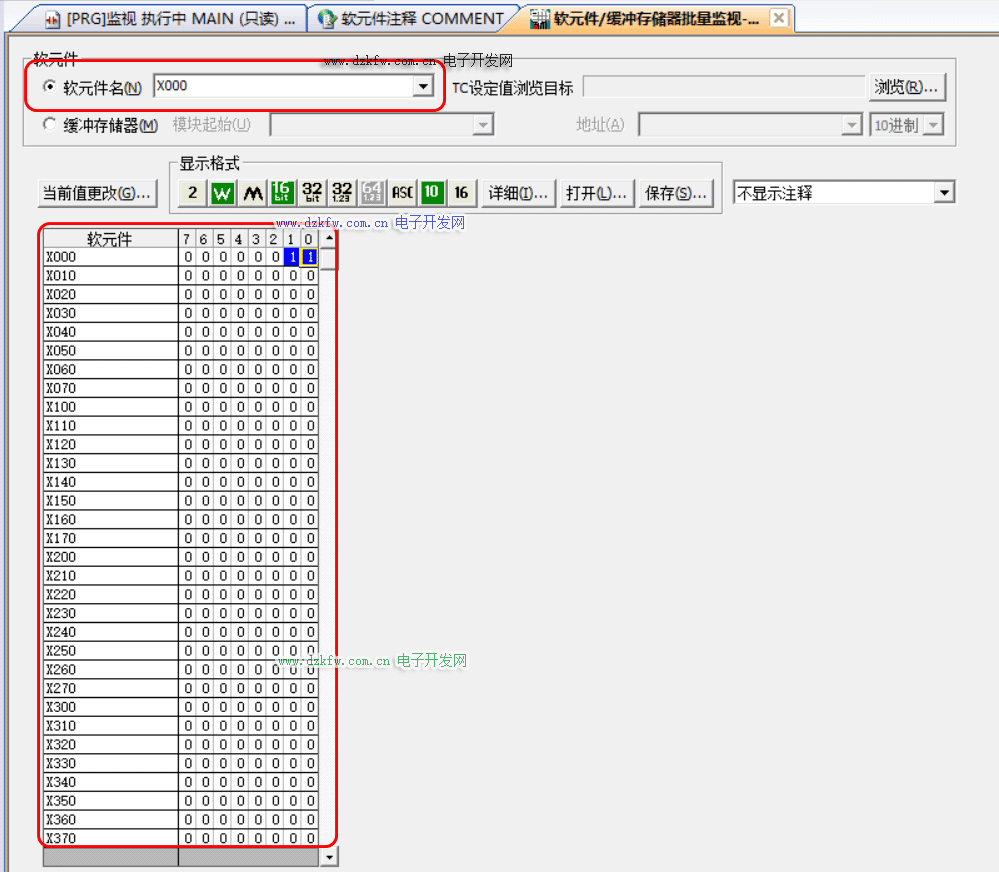
Task: Click the green W word display icon
Action: click(x=223, y=193)
